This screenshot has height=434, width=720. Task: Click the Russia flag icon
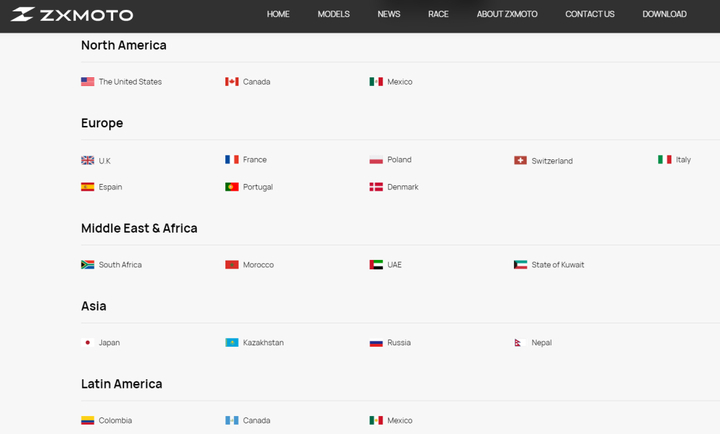376,343
